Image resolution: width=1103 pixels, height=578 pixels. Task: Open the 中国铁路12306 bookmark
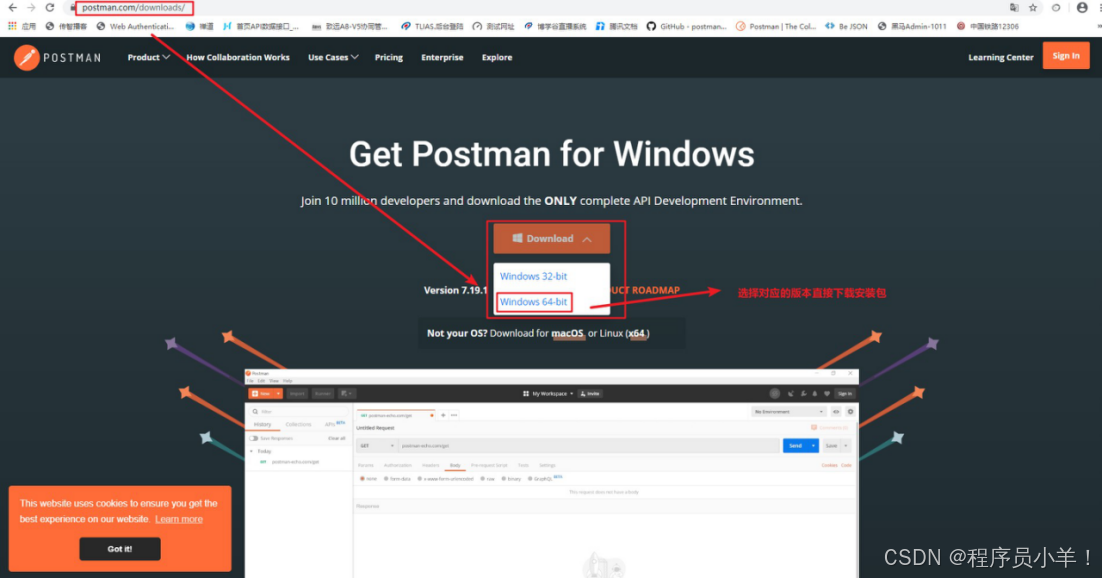coord(988,26)
